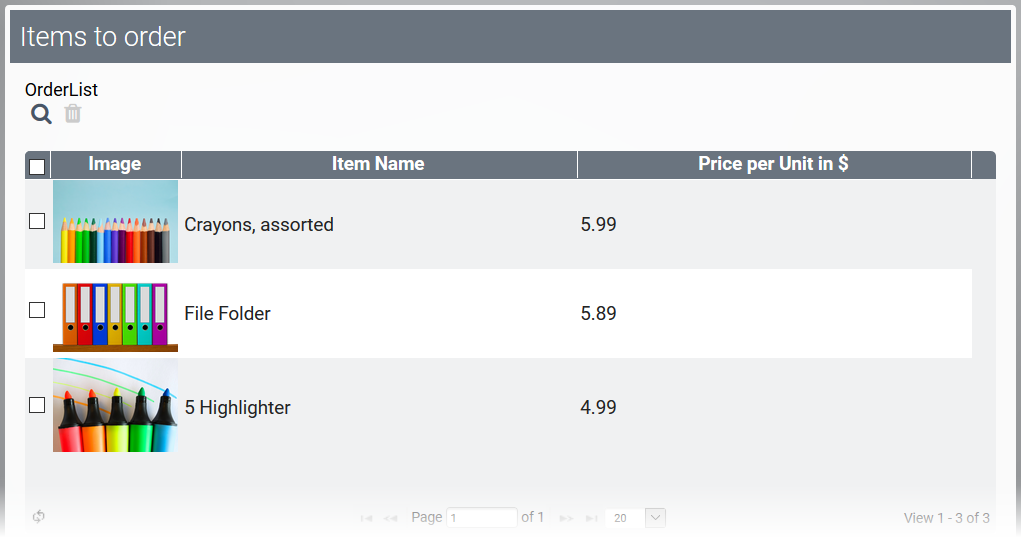This screenshot has height=538, width=1021.
Task: Click the delete trash icon
Action: point(73,114)
